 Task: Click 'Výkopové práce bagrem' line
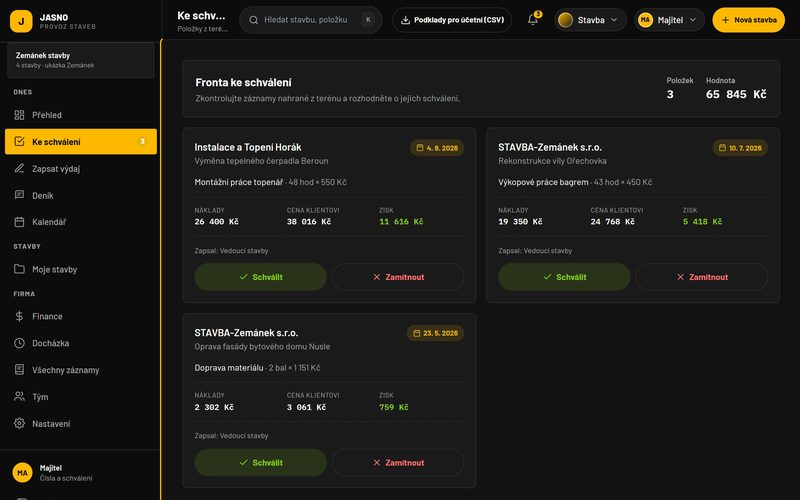click(575, 182)
